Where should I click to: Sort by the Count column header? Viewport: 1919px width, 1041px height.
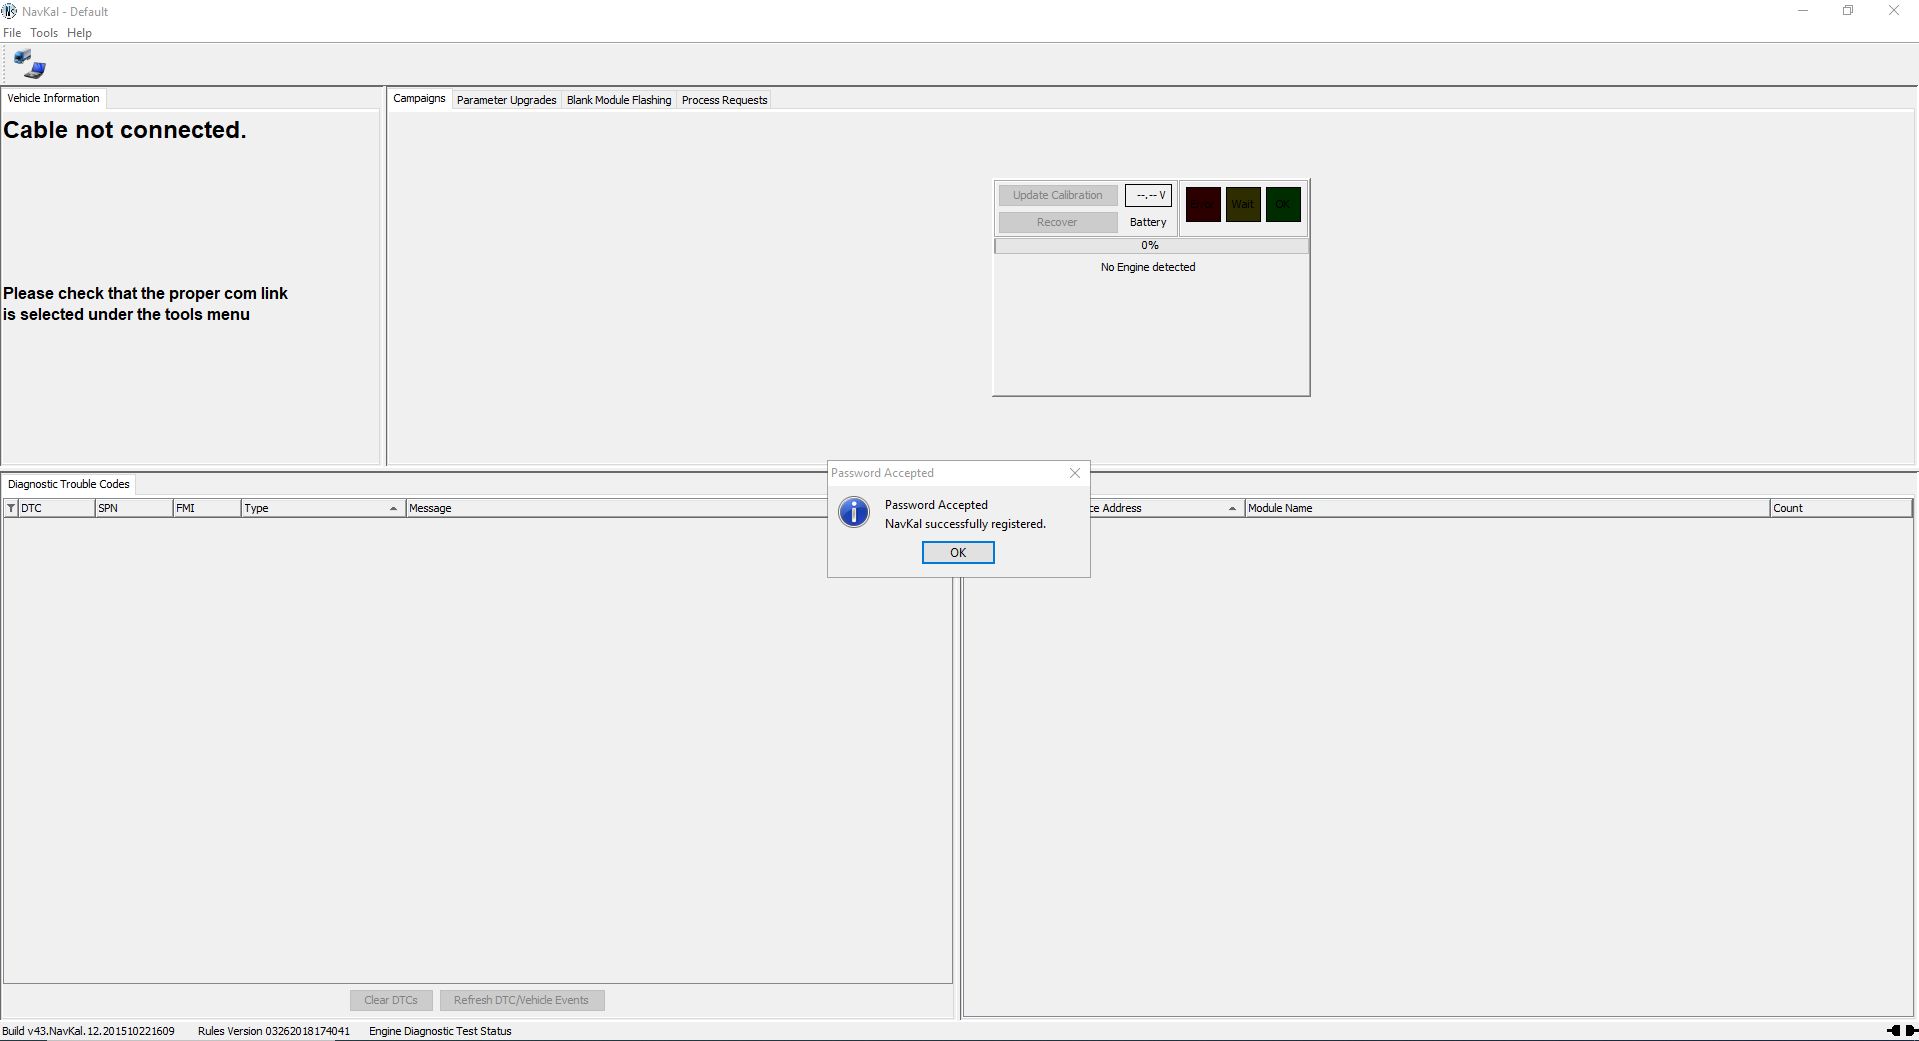(1841, 508)
